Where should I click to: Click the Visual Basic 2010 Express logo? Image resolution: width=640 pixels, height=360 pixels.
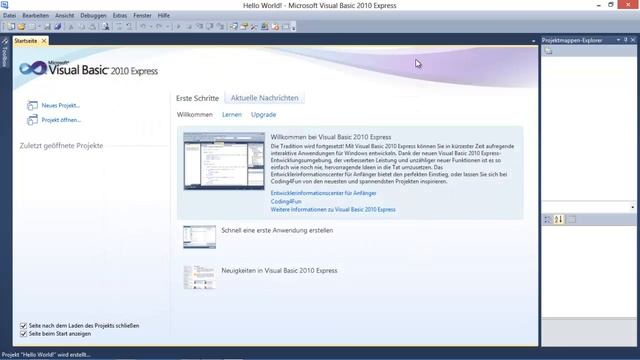pyautogui.click(x=89, y=69)
